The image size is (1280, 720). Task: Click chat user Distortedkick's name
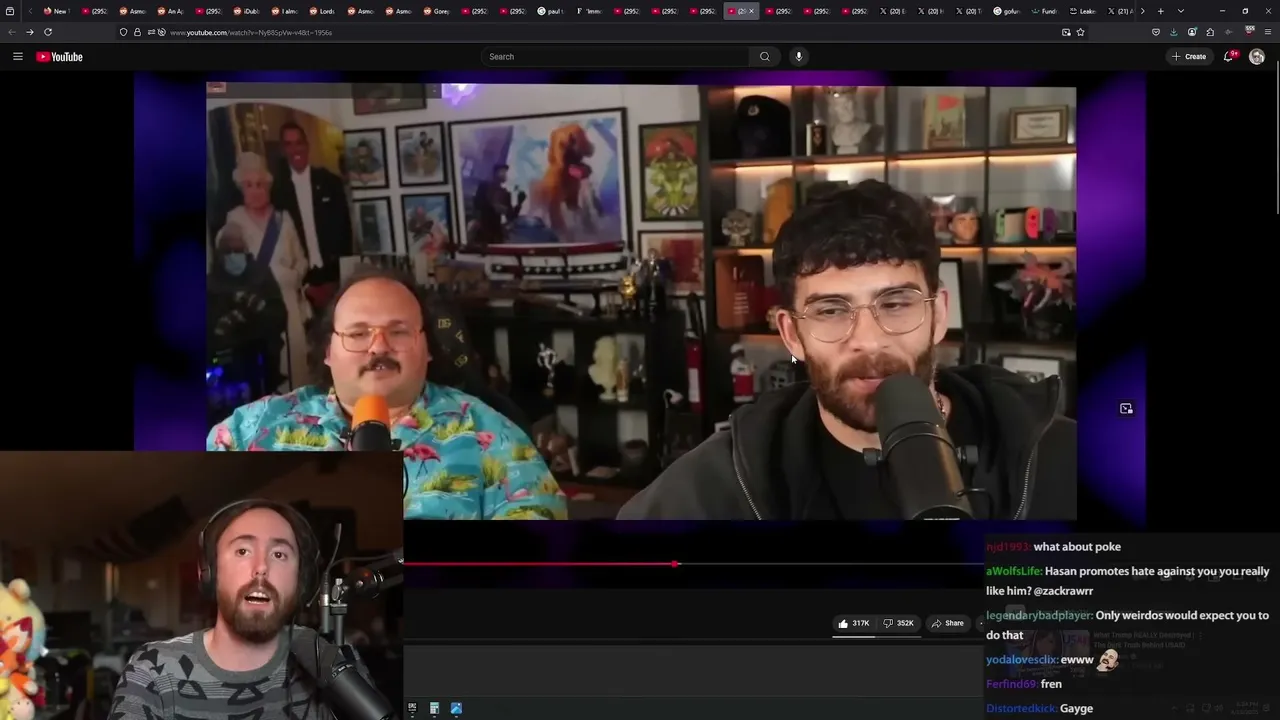pyautogui.click(x=1021, y=709)
